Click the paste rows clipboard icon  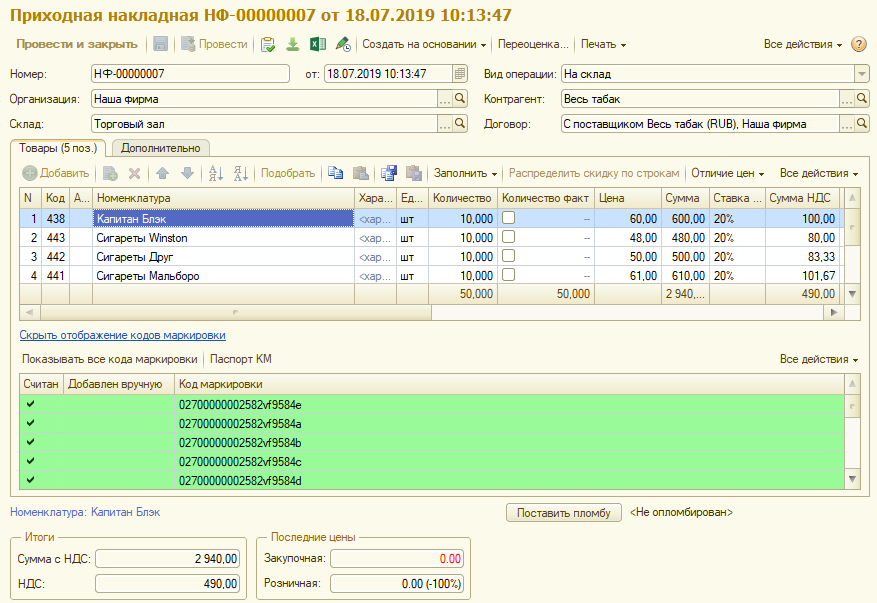[361, 173]
